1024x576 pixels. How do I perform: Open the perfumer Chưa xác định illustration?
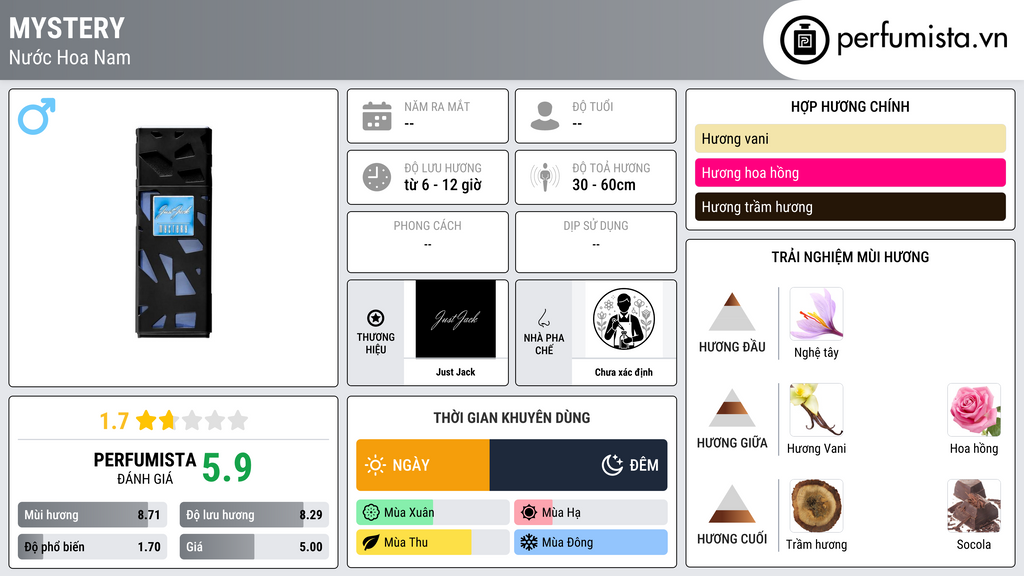tap(624, 319)
